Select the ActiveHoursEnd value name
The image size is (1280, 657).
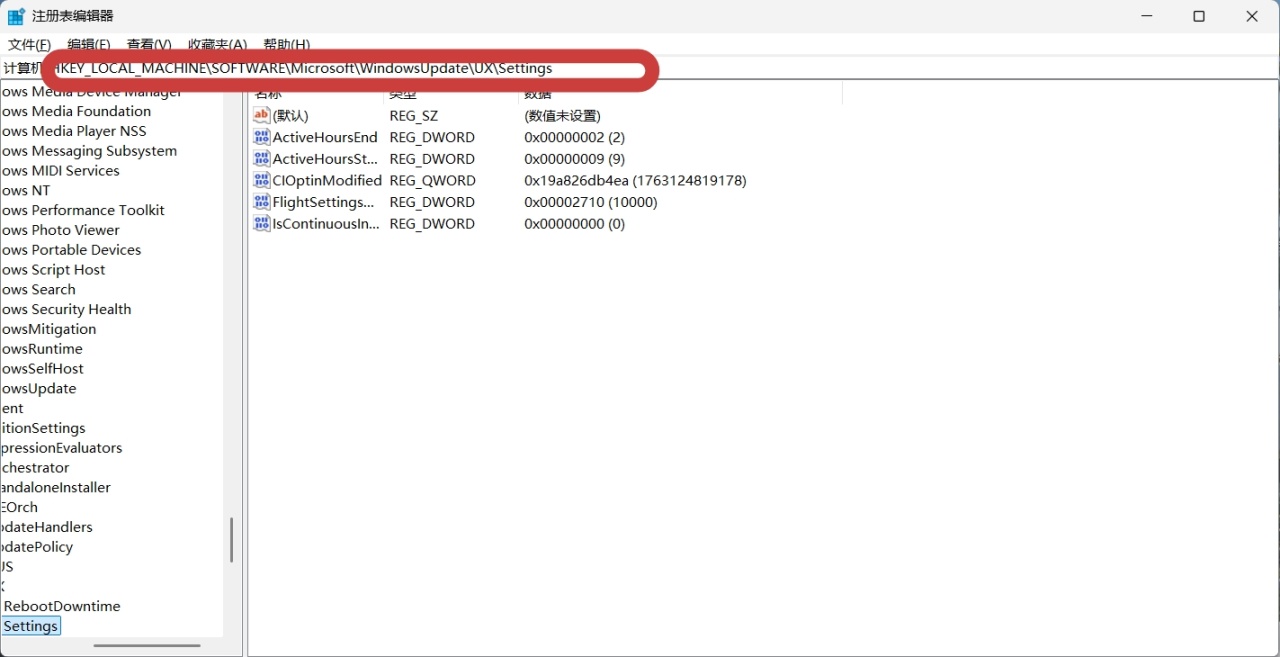click(325, 137)
